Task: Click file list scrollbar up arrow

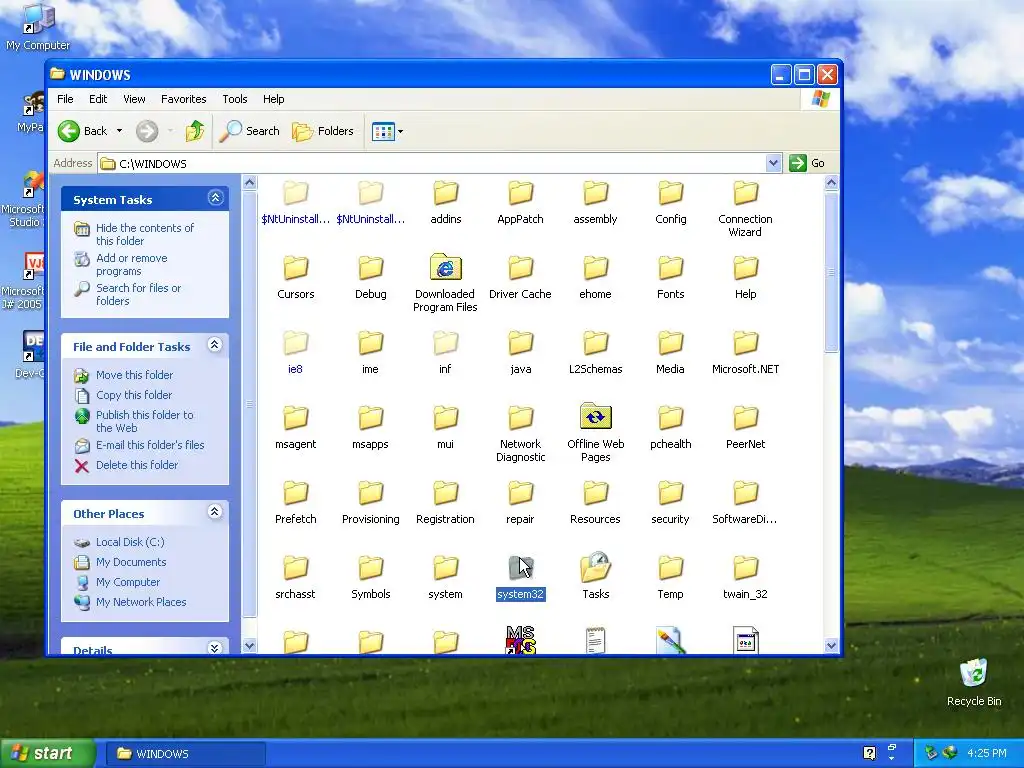Action: point(831,183)
